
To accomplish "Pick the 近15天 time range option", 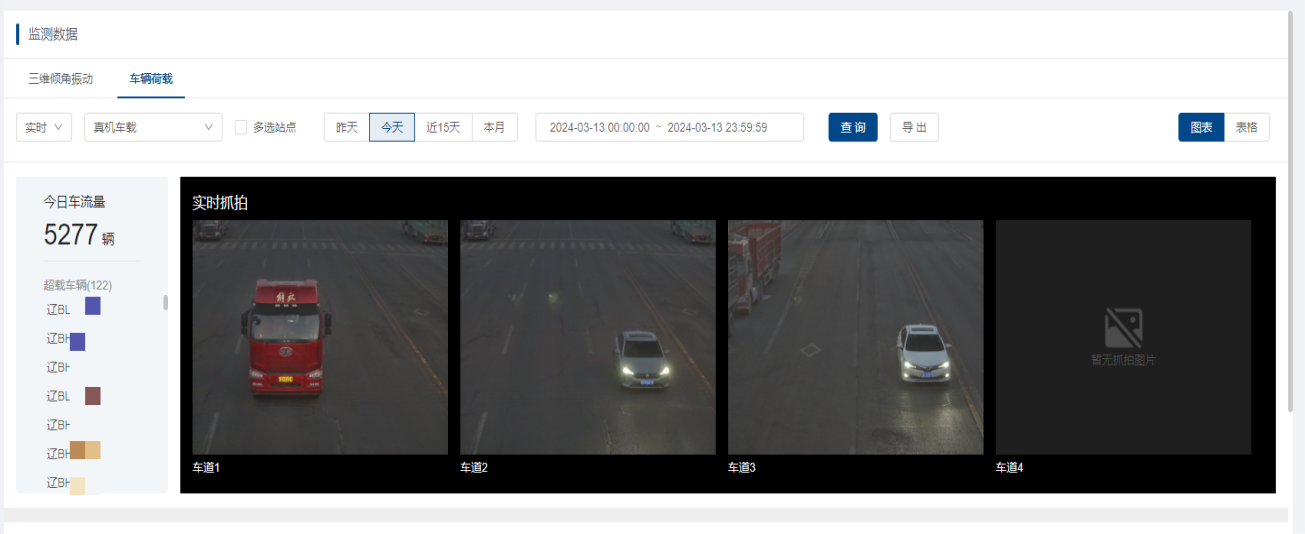I will tap(443, 127).
